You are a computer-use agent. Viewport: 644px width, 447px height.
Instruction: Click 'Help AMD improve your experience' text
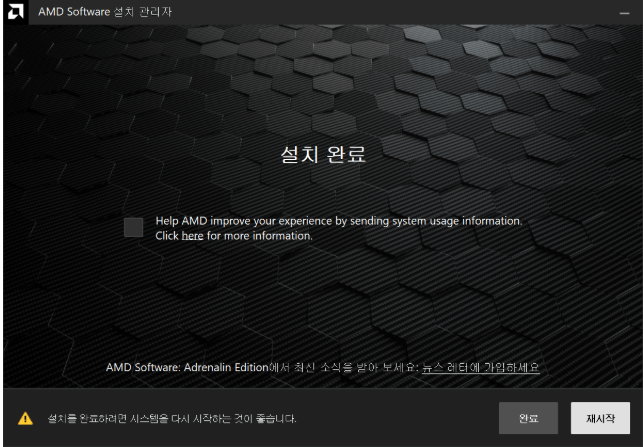click(x=244, y=221)
